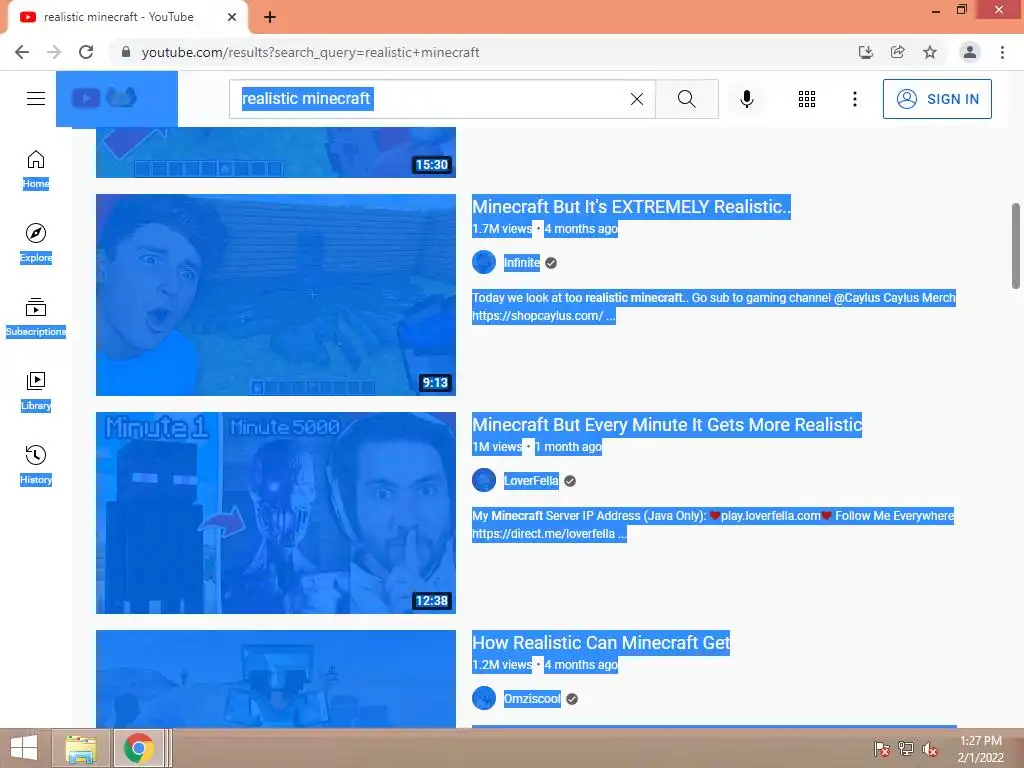This screenshot has height=768, width=1024.
Task: Visit the Infinite channel name
Action: (x=522, y=263)
